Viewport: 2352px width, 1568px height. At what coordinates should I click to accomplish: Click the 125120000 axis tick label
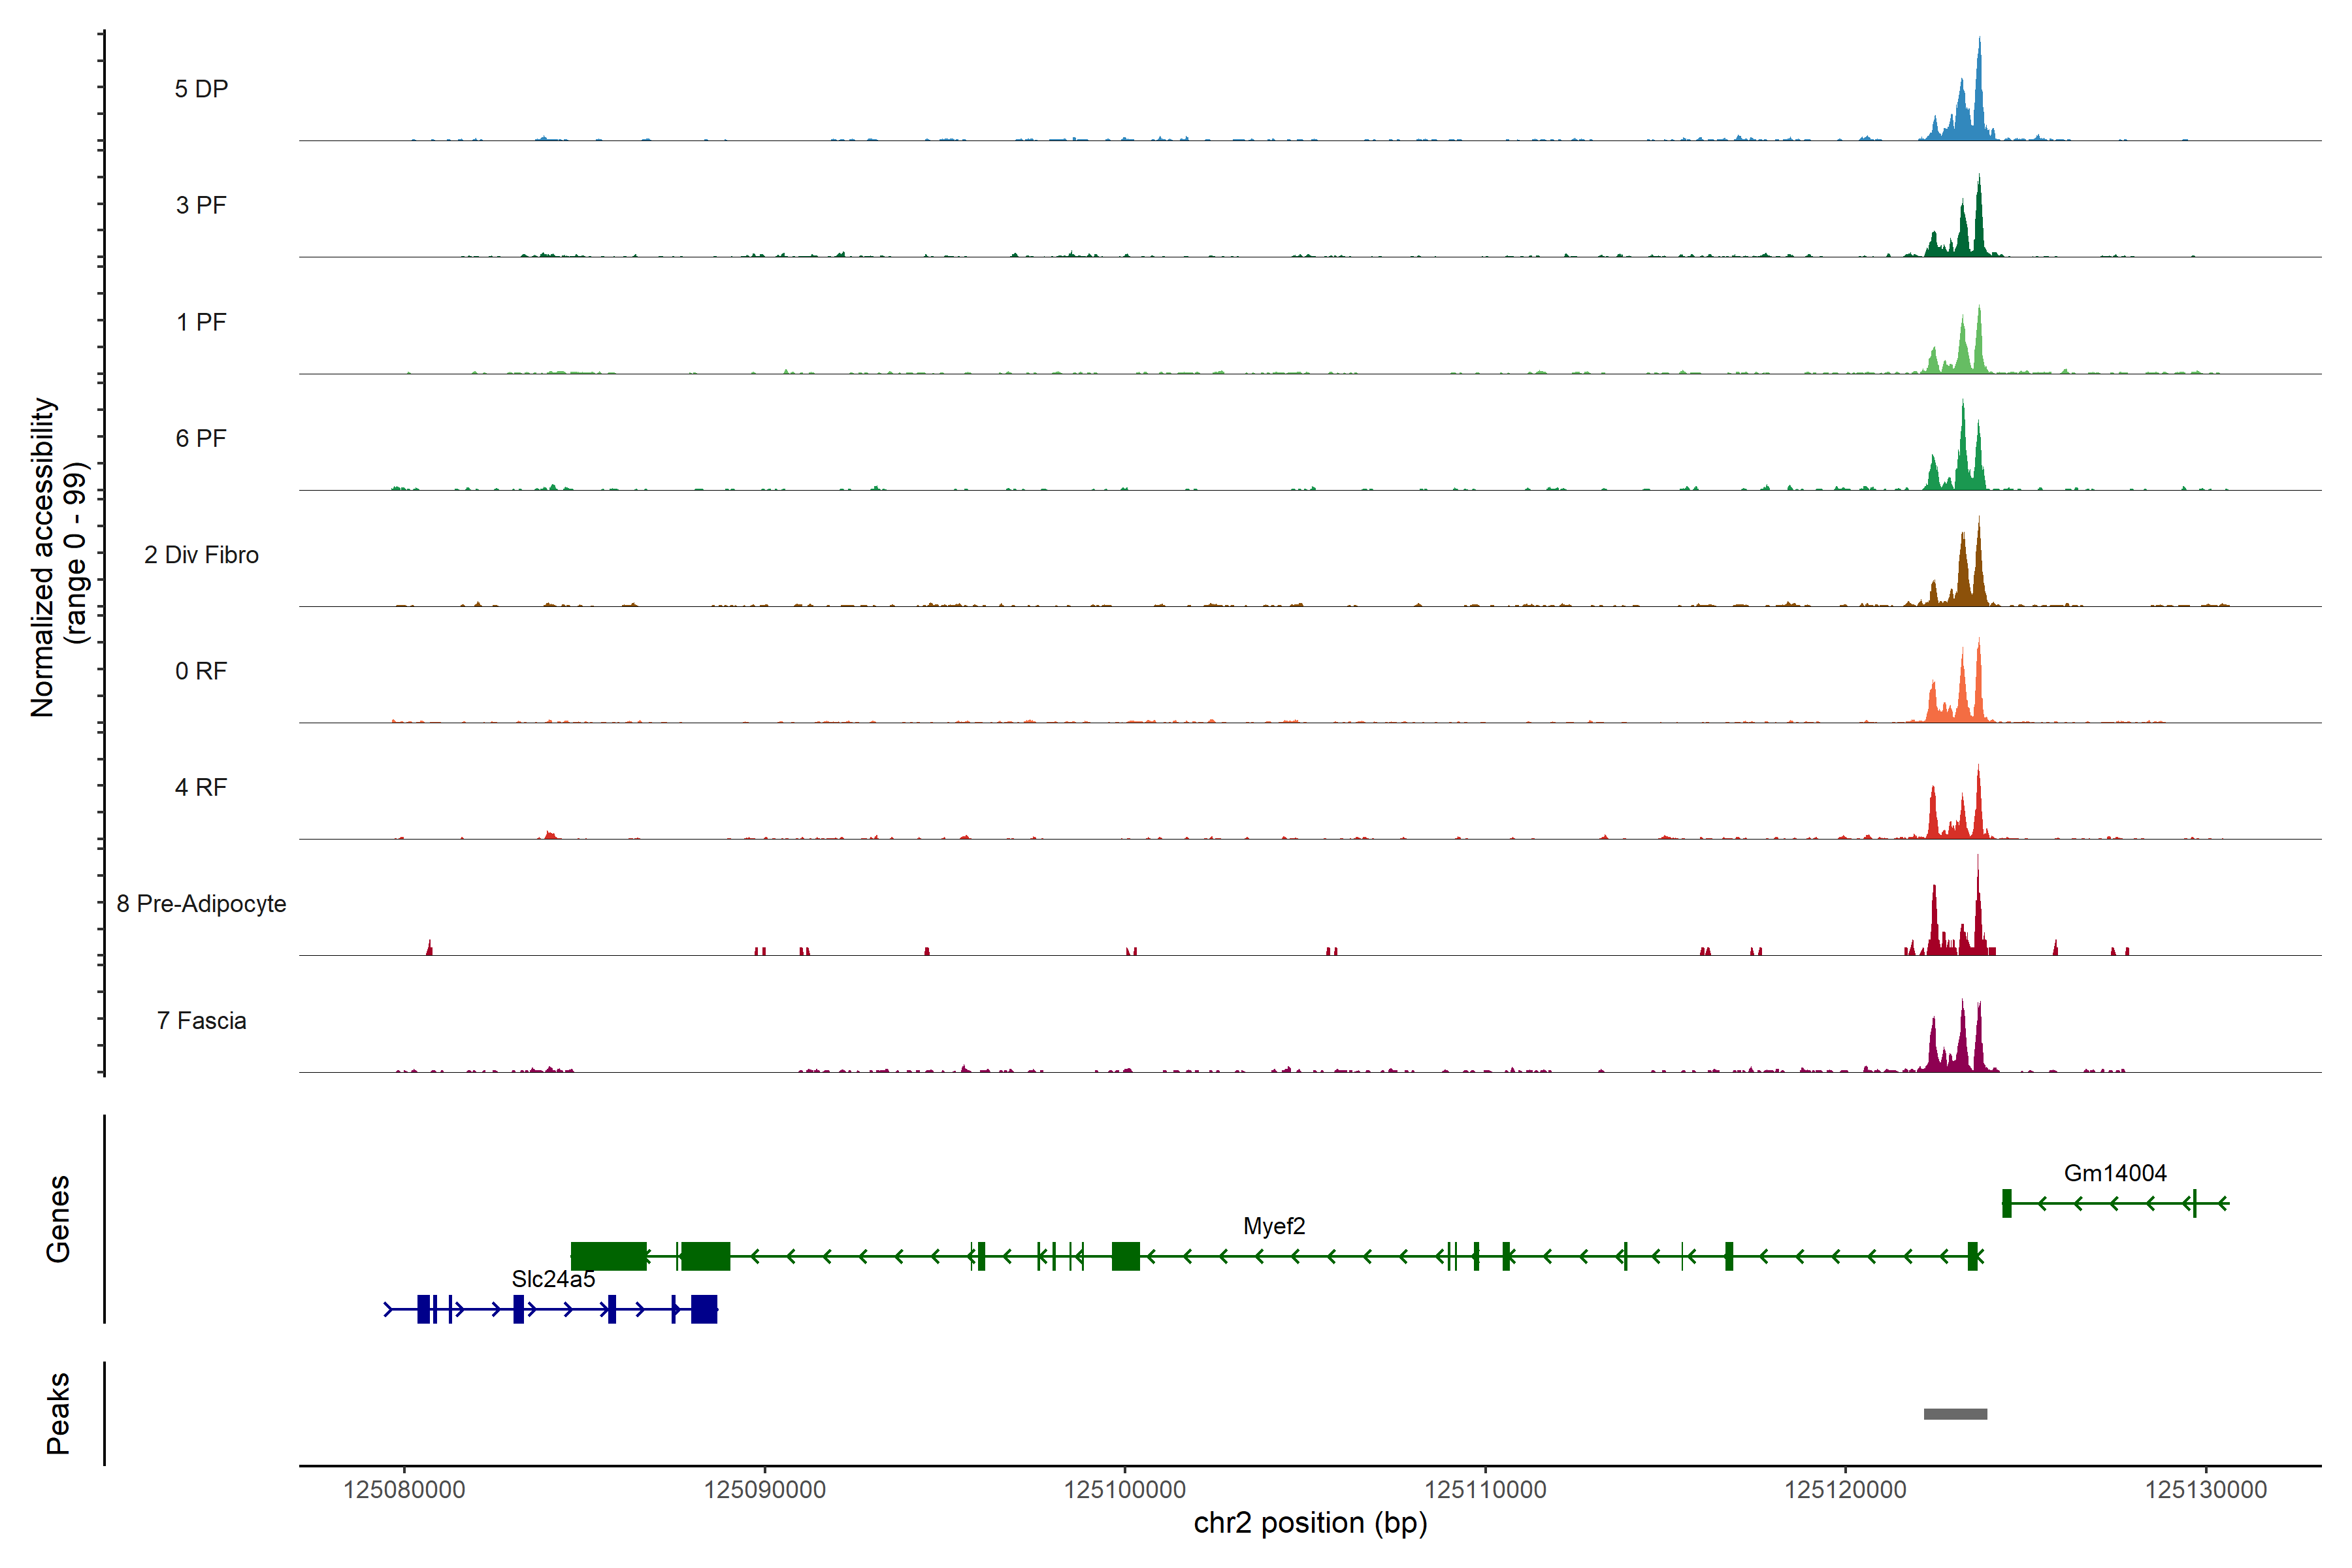pyautogui.click(x=1845, y=1490)
